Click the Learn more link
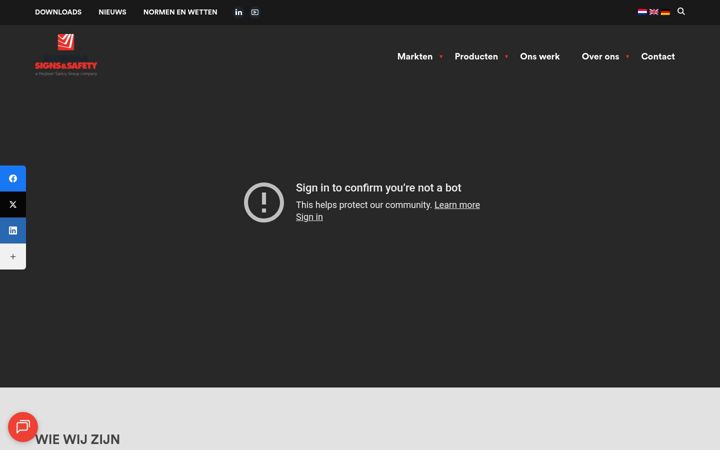The width and height of the screenshot is (720, 450). point(457,205)
